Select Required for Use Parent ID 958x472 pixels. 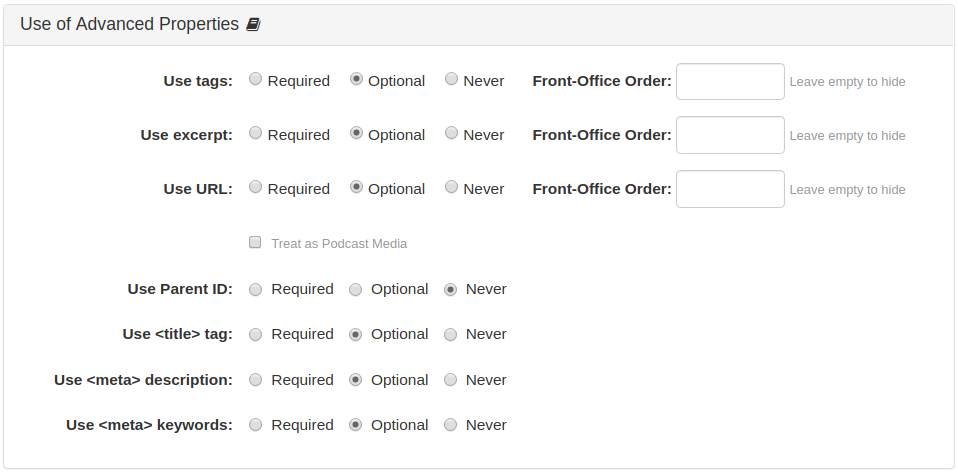[x=255, y=289]
